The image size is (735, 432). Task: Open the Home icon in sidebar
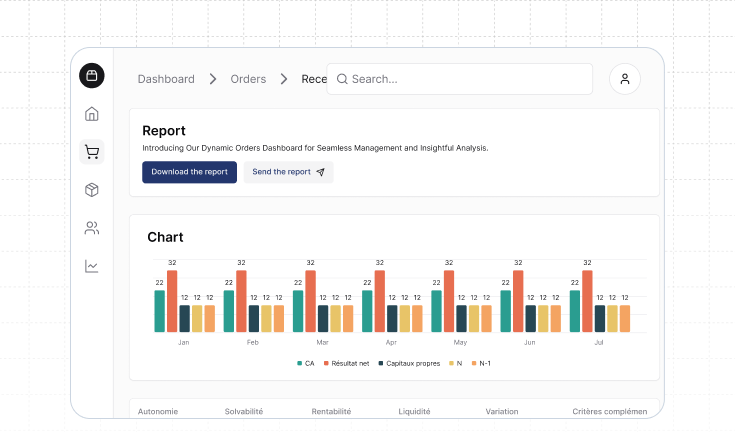pos(92,114)
